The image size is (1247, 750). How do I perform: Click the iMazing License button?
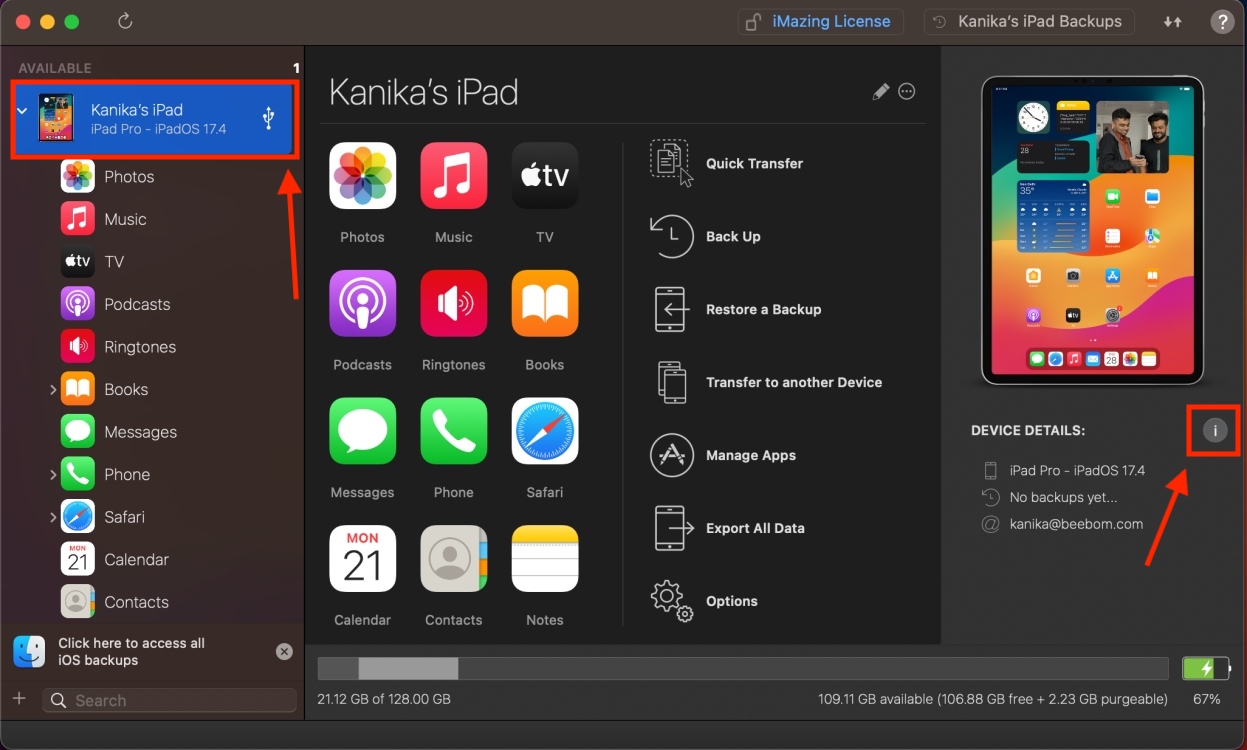(820, 21)
